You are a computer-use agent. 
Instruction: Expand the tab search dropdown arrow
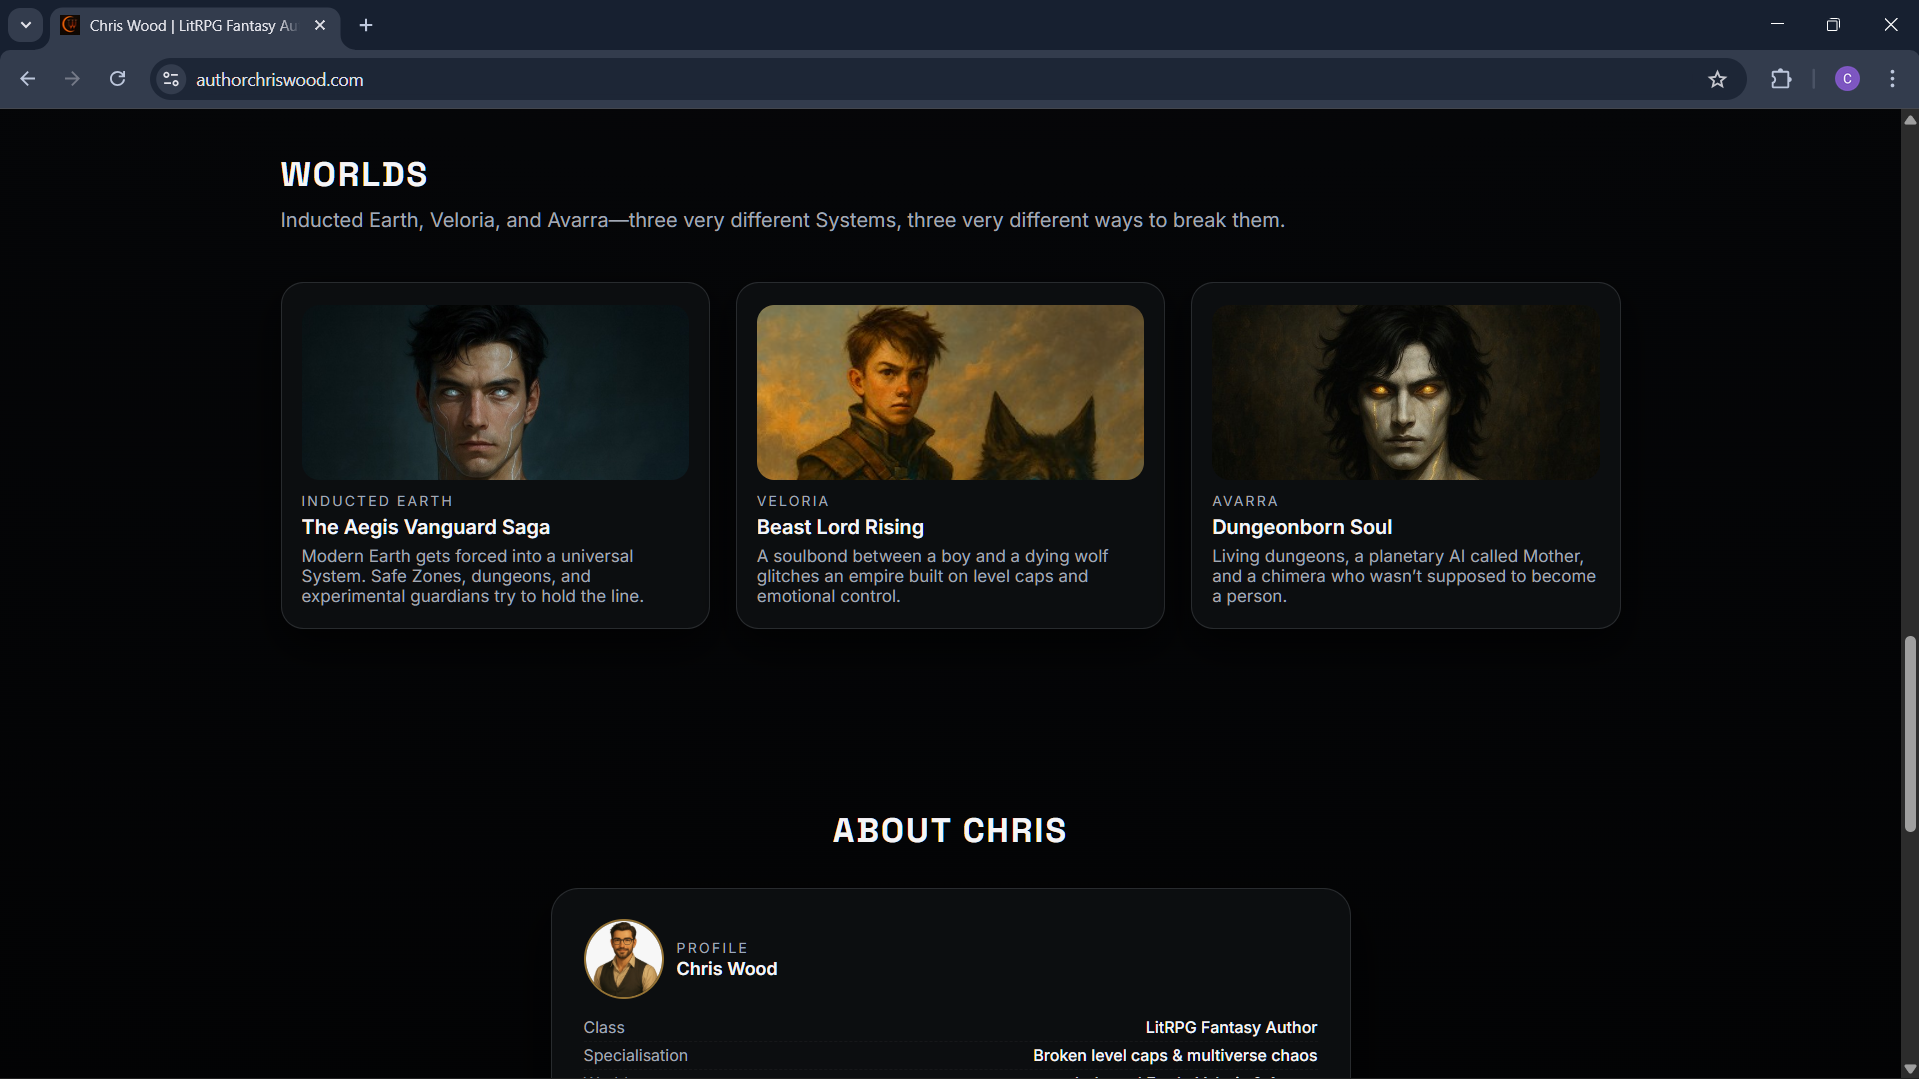click(x=26, y=25)
